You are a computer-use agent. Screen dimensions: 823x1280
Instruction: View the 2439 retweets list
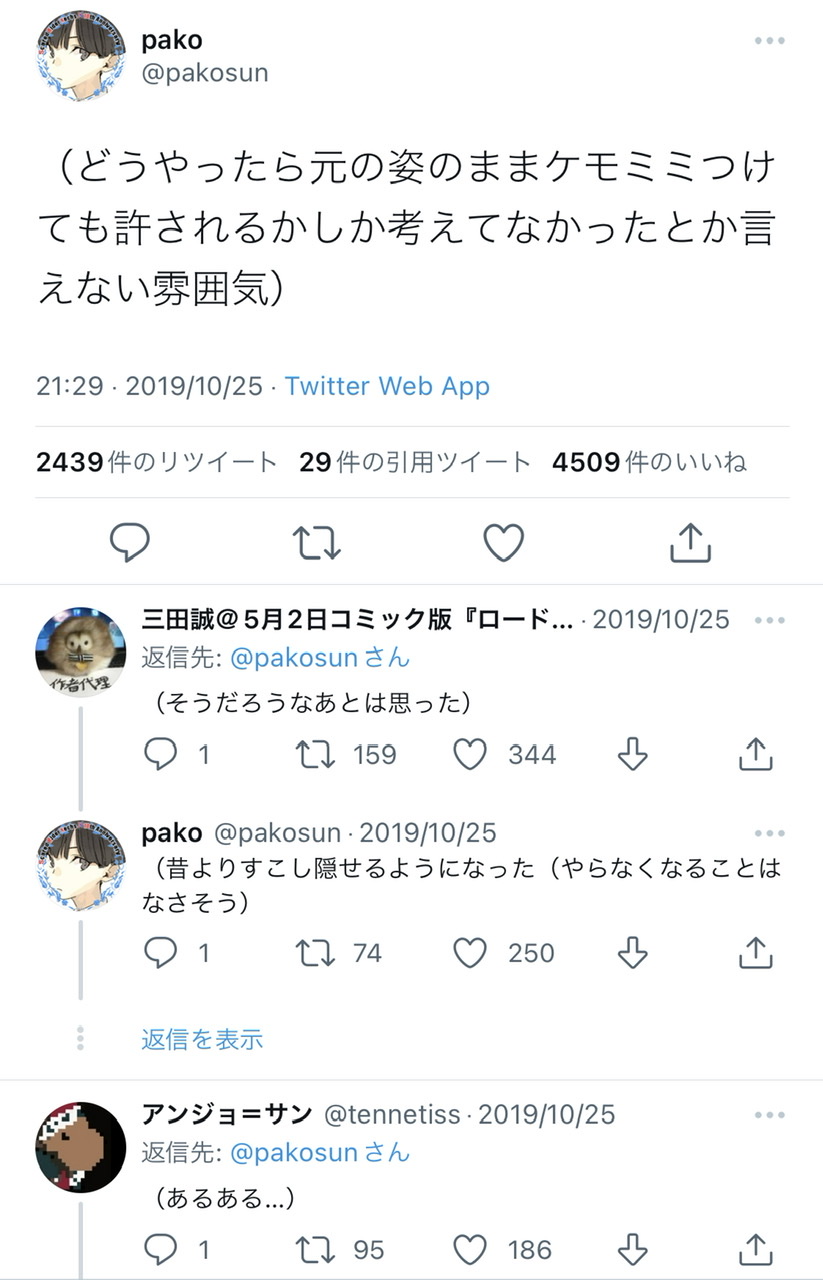156,462
